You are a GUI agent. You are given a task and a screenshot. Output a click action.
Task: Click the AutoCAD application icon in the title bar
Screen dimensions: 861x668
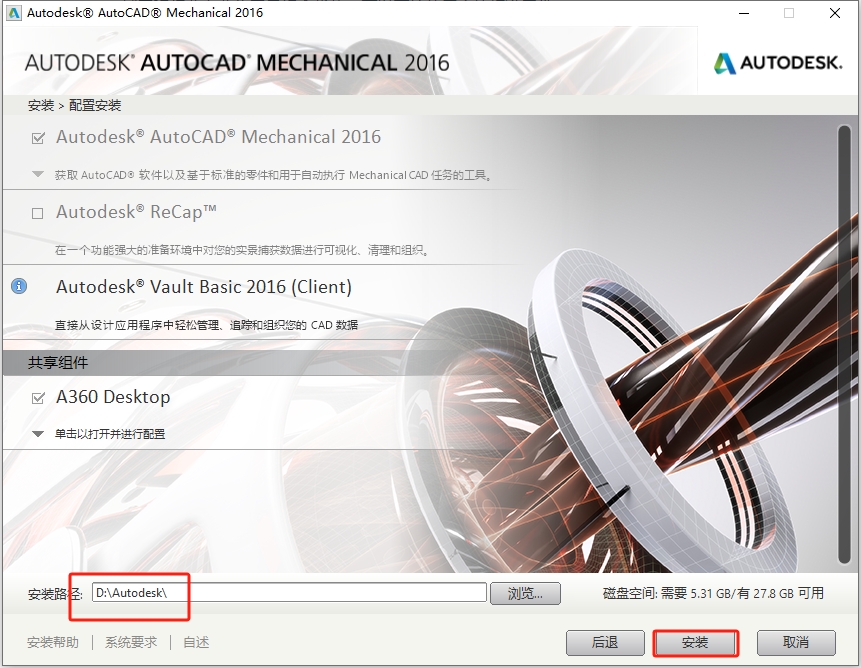coord(13,13)
